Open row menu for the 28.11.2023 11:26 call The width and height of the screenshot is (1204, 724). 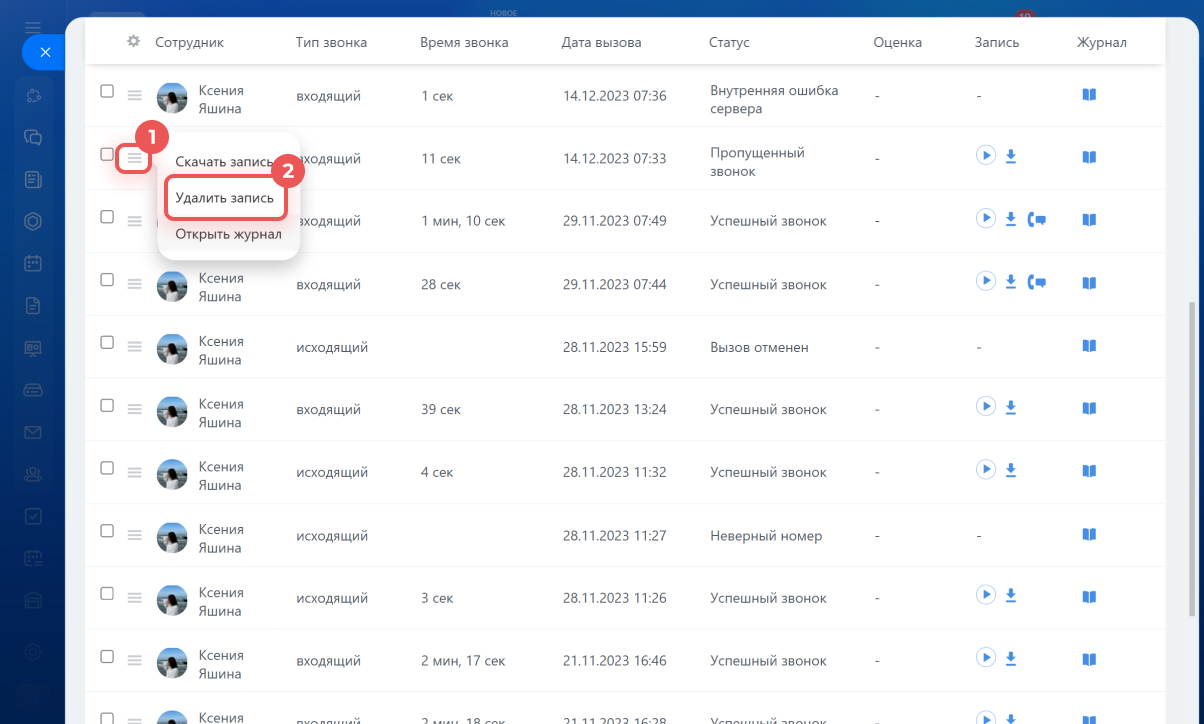(x=135, y=598)
